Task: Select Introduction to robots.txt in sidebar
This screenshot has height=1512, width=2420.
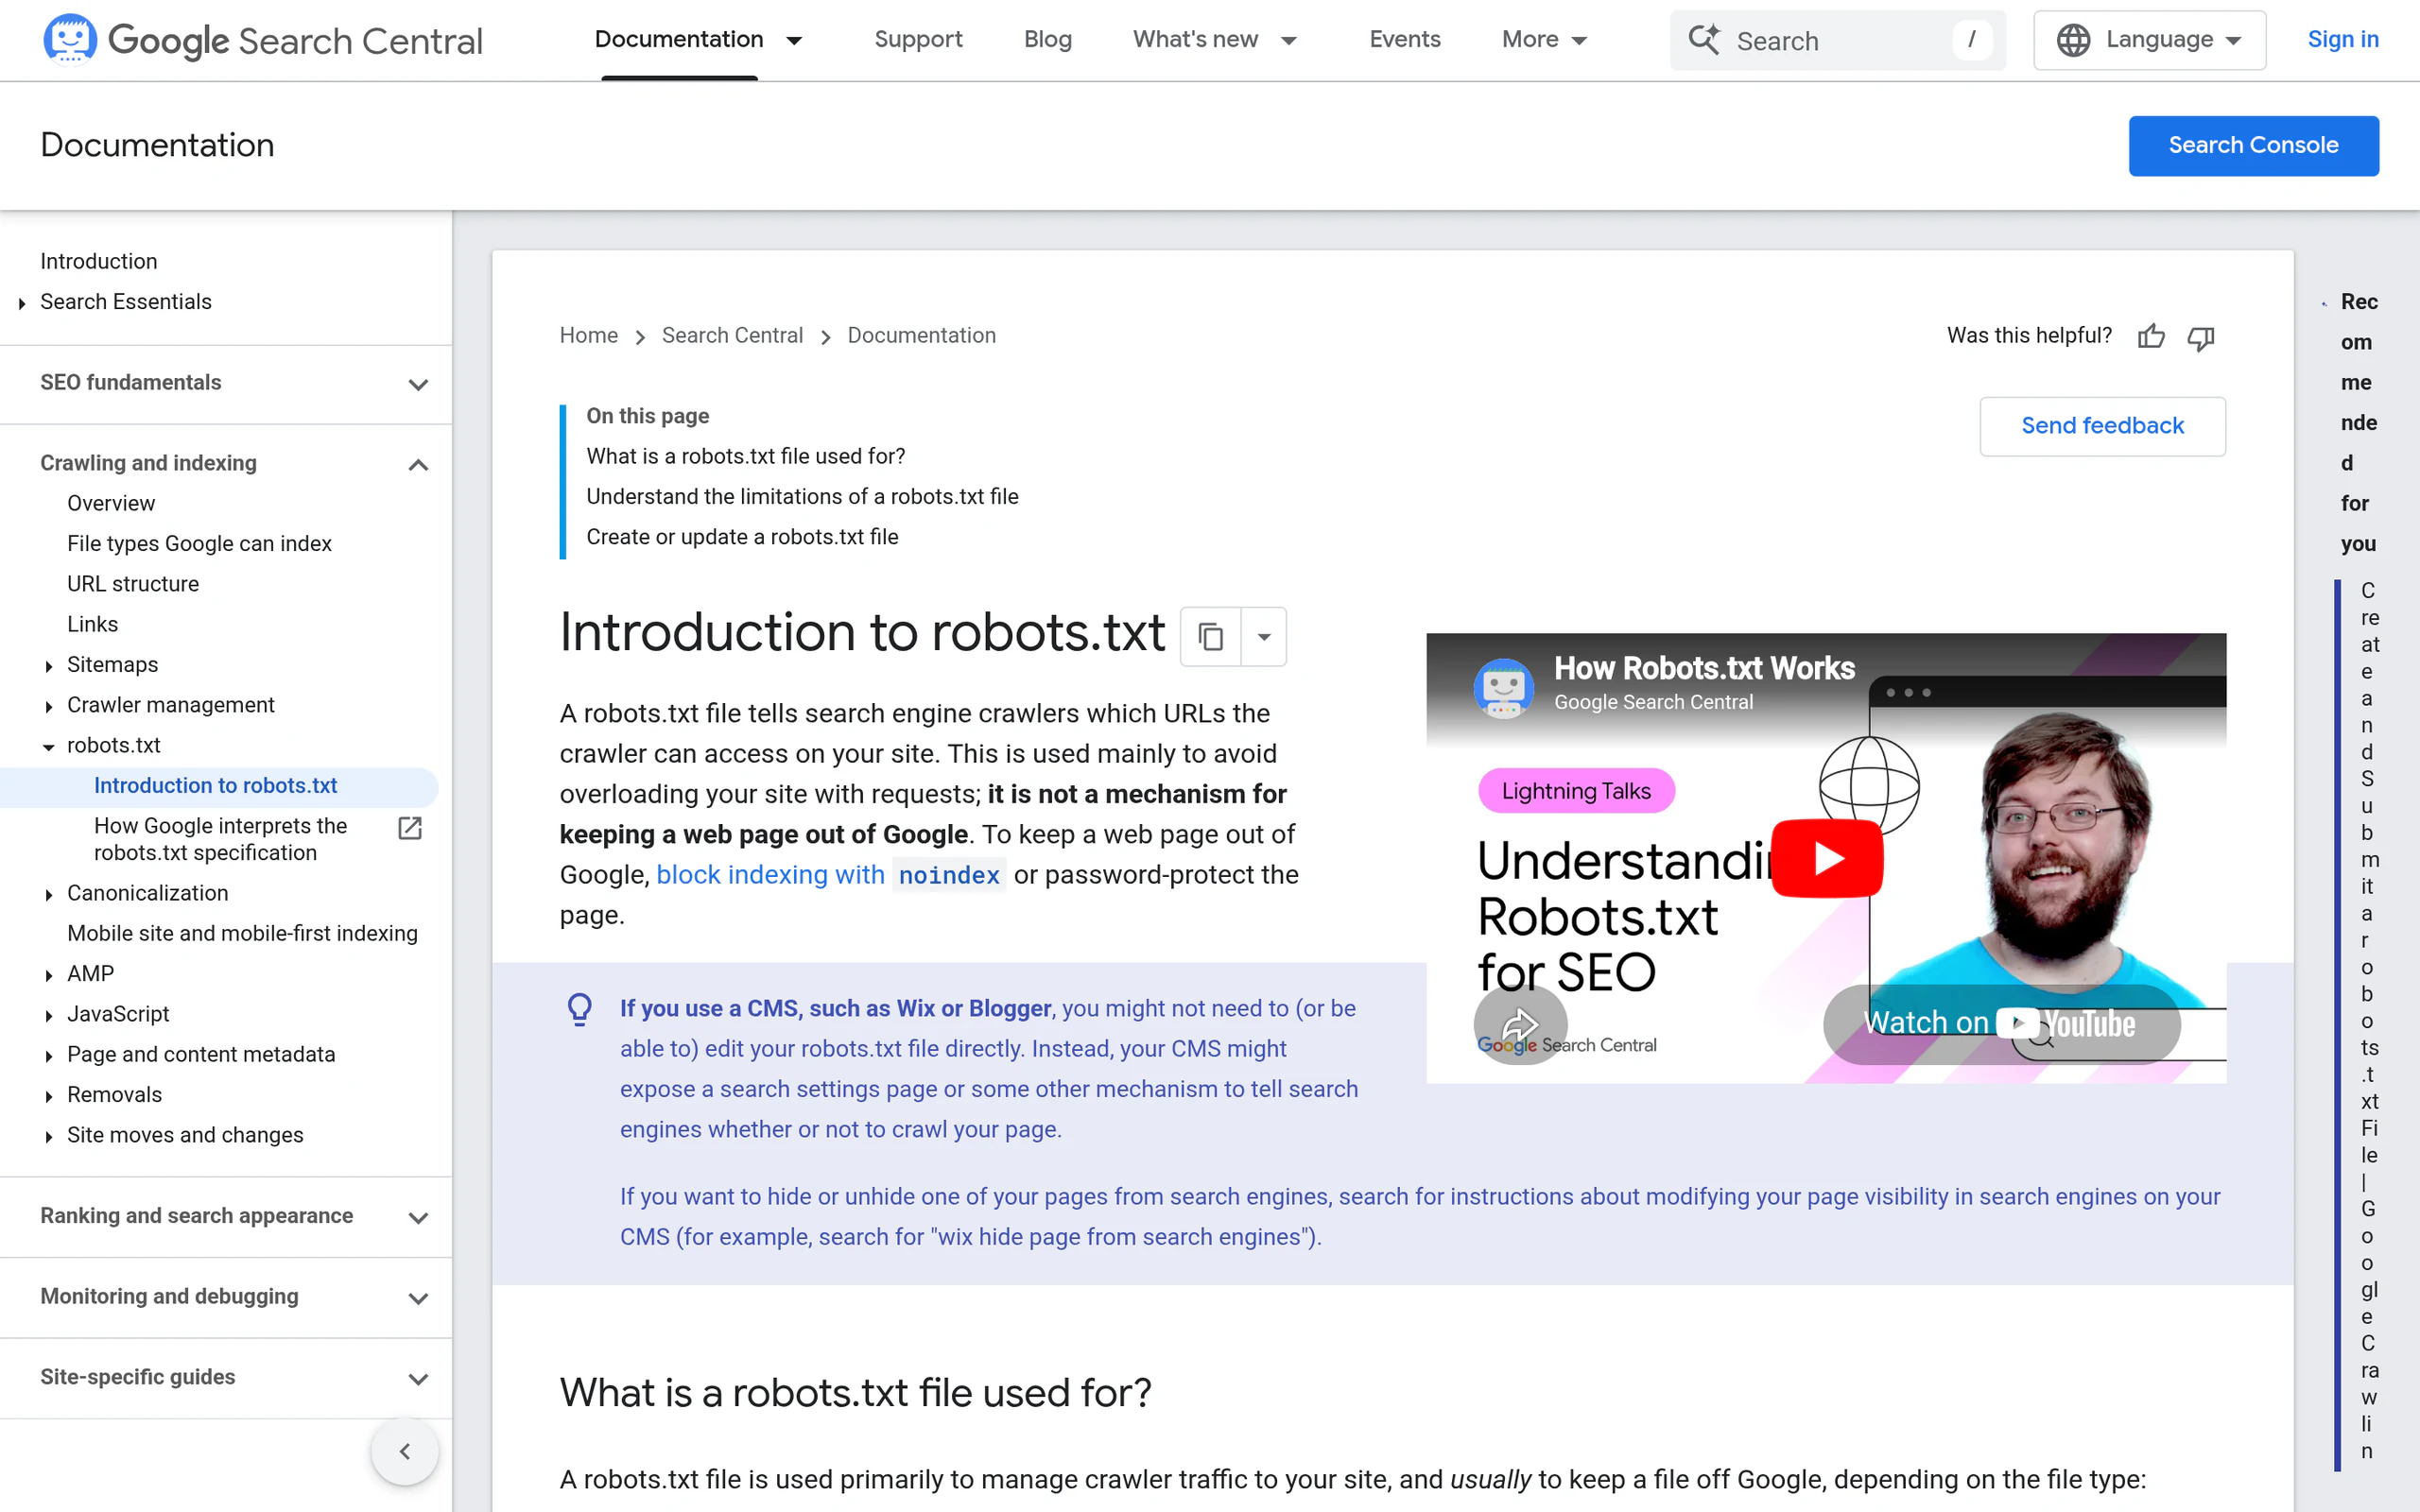Action: click(215, 786)
